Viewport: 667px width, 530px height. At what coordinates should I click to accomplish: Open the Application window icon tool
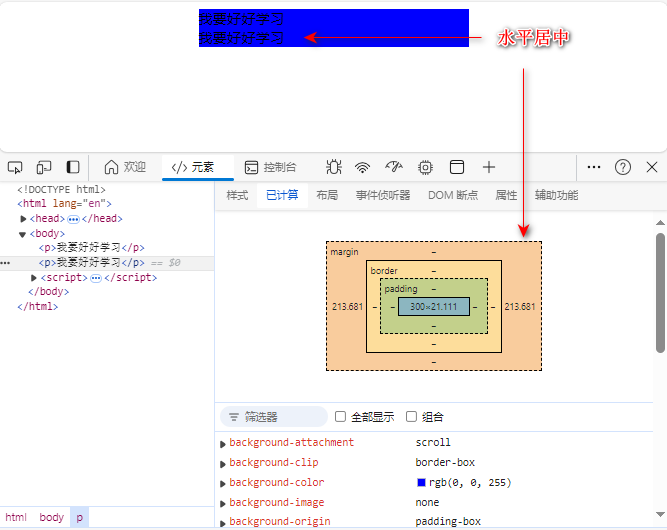pyautogui.click(x=457, y=167)
